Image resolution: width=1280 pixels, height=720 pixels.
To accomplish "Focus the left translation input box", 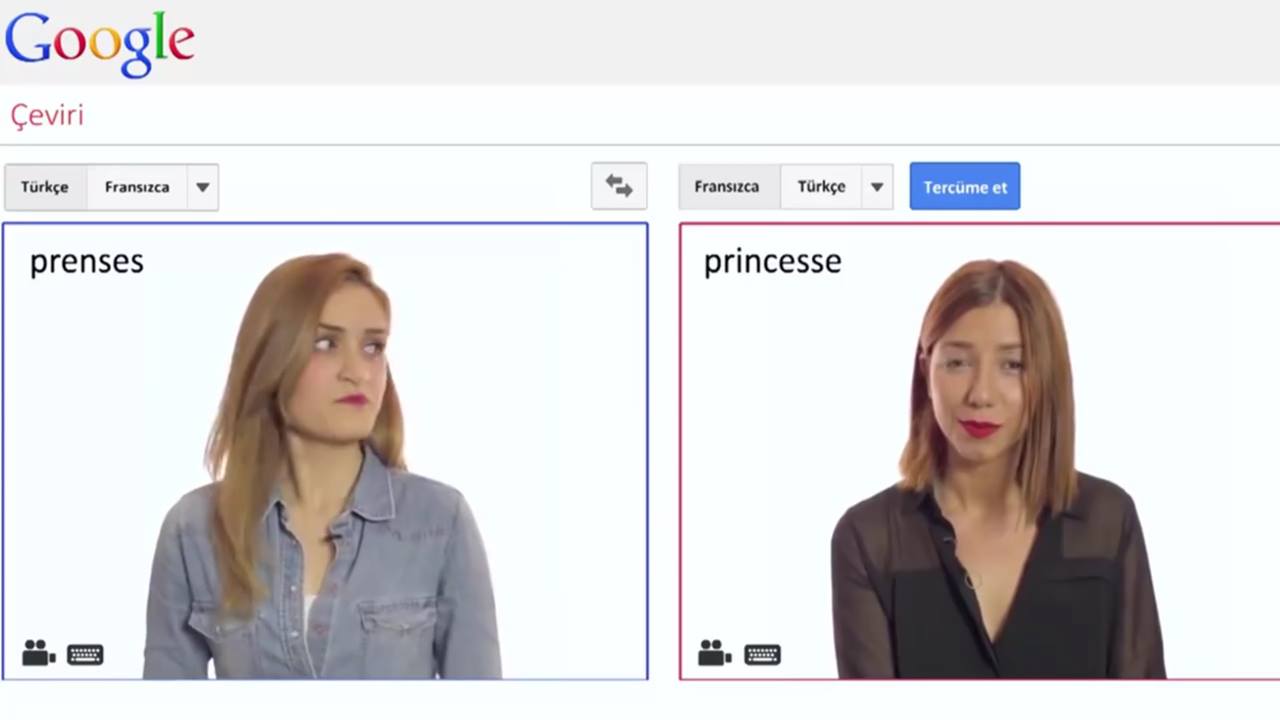I will 325,451.
